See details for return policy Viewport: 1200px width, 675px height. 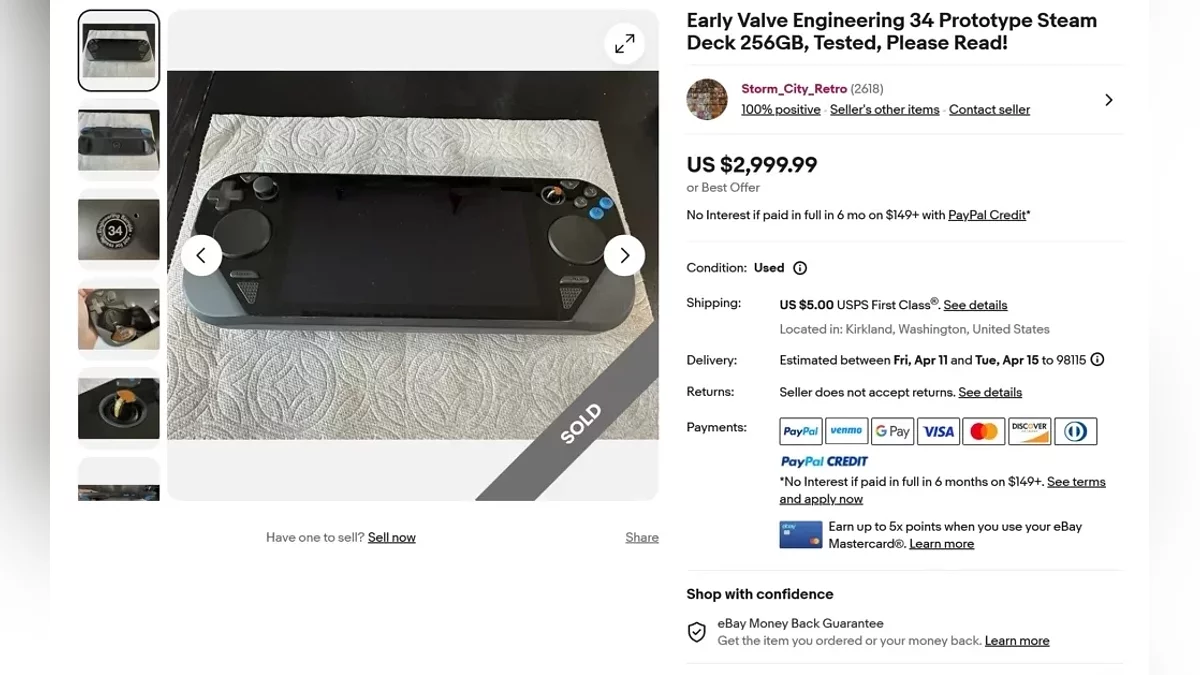point(990,392)
